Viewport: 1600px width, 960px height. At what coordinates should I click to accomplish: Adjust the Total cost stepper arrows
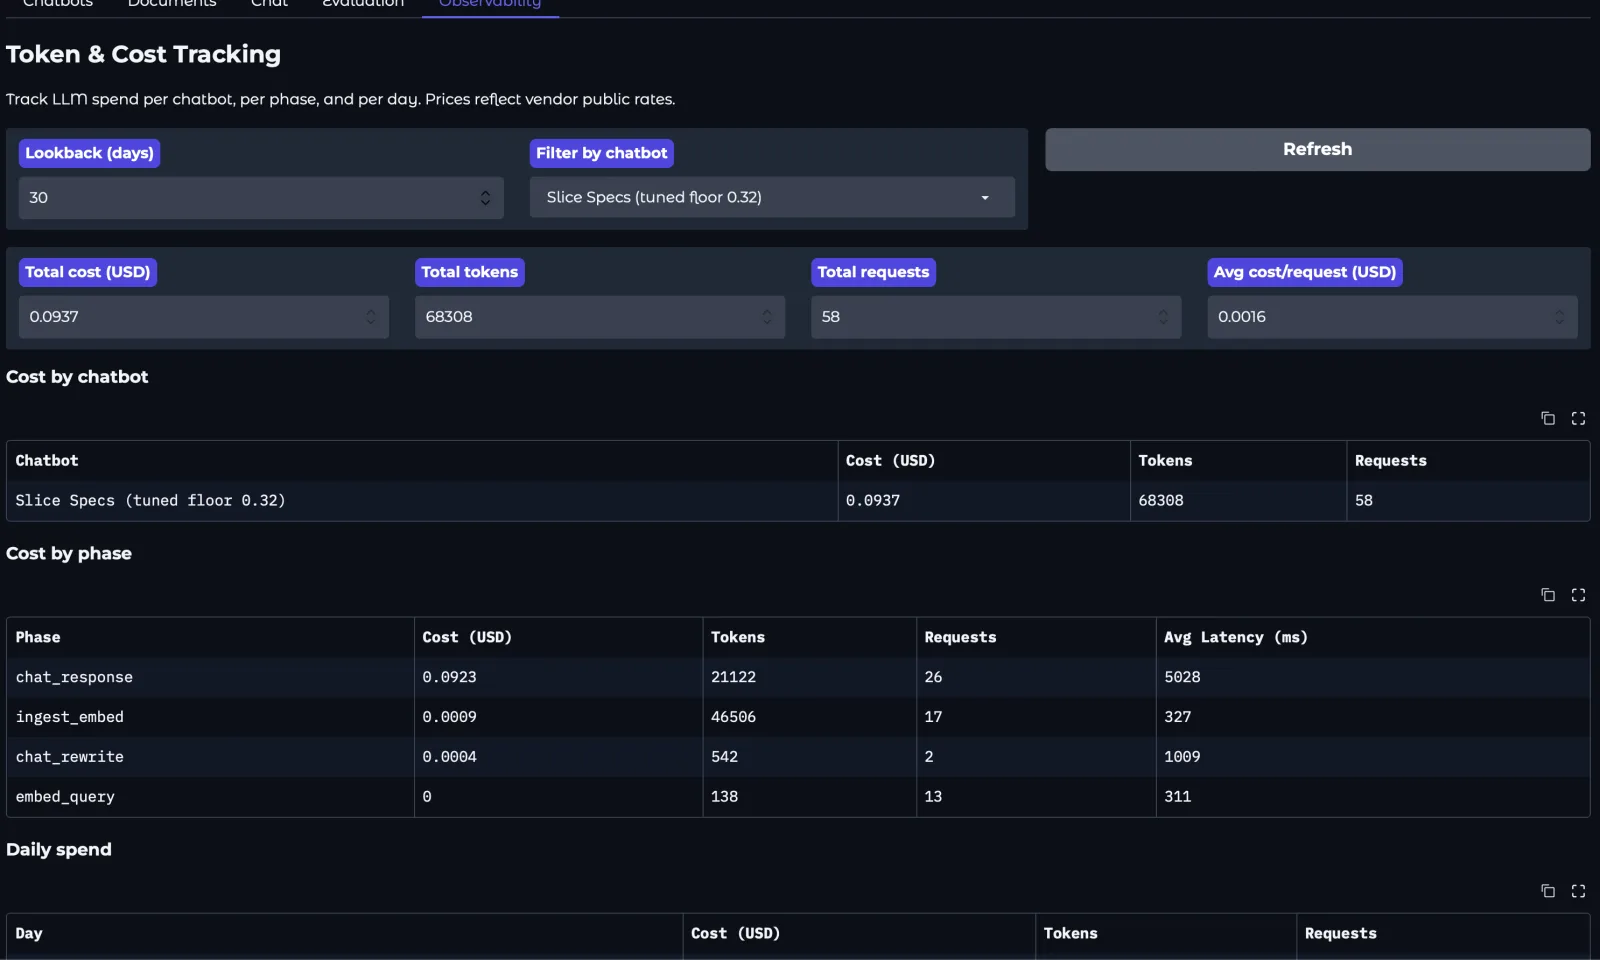point(371,317)
